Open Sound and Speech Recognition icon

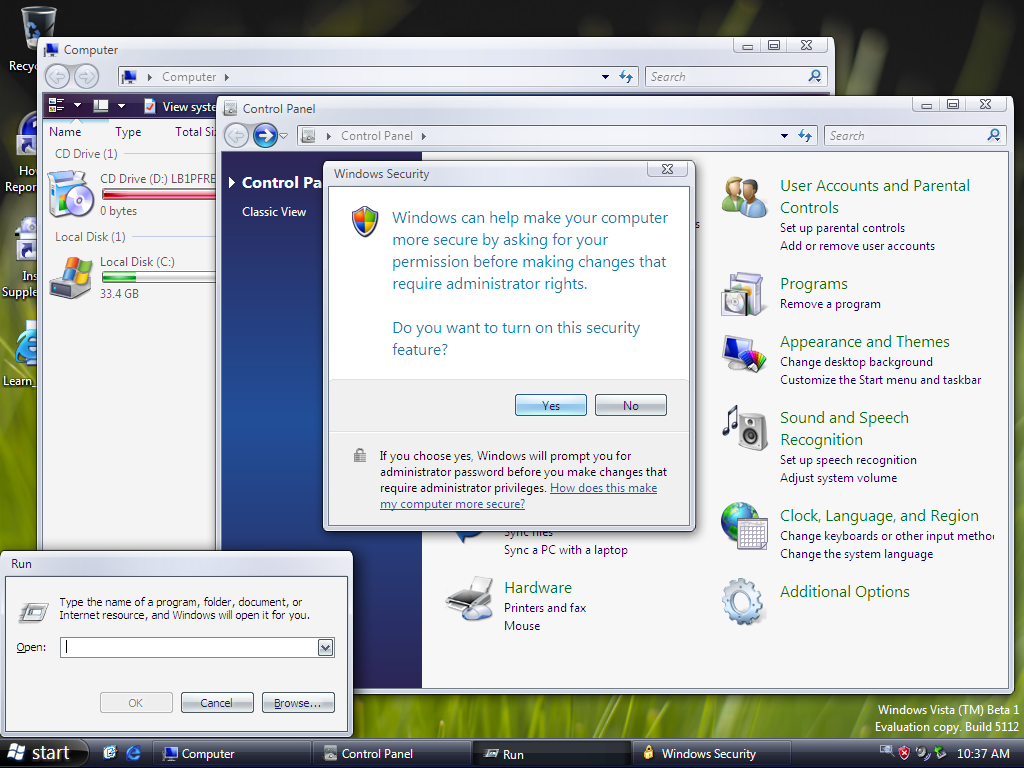pos(743,428)
